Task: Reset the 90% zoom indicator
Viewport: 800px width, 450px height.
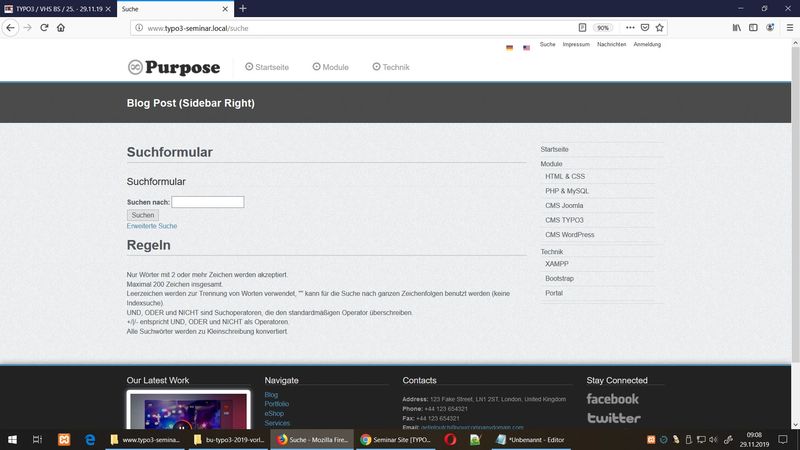Action: pyautogui.click(x=603, y=28)
